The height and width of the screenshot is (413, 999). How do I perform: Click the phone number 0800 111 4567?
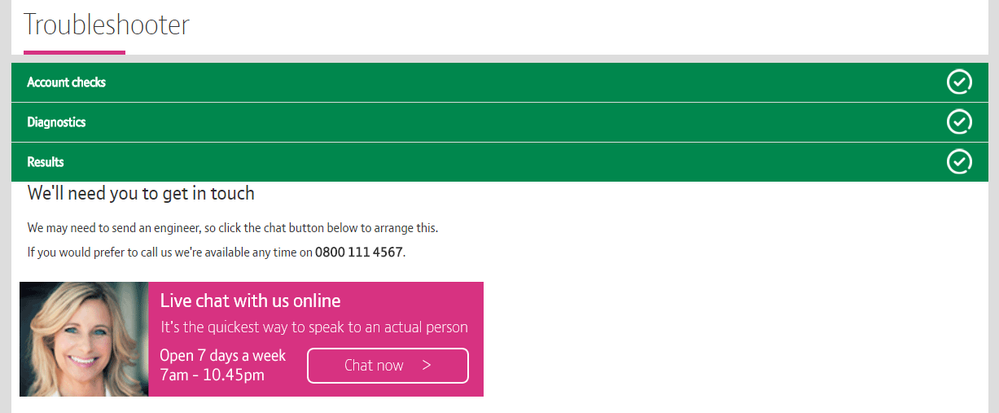(x=359, y=252)
